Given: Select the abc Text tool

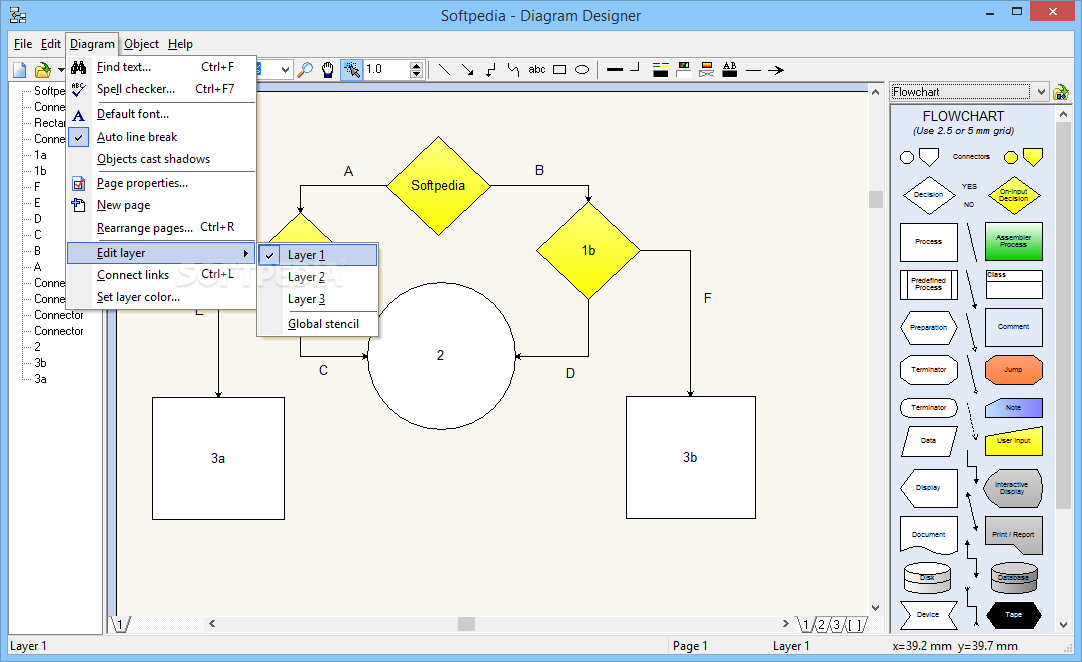Looking at the screenshot, I should [537, 70].
